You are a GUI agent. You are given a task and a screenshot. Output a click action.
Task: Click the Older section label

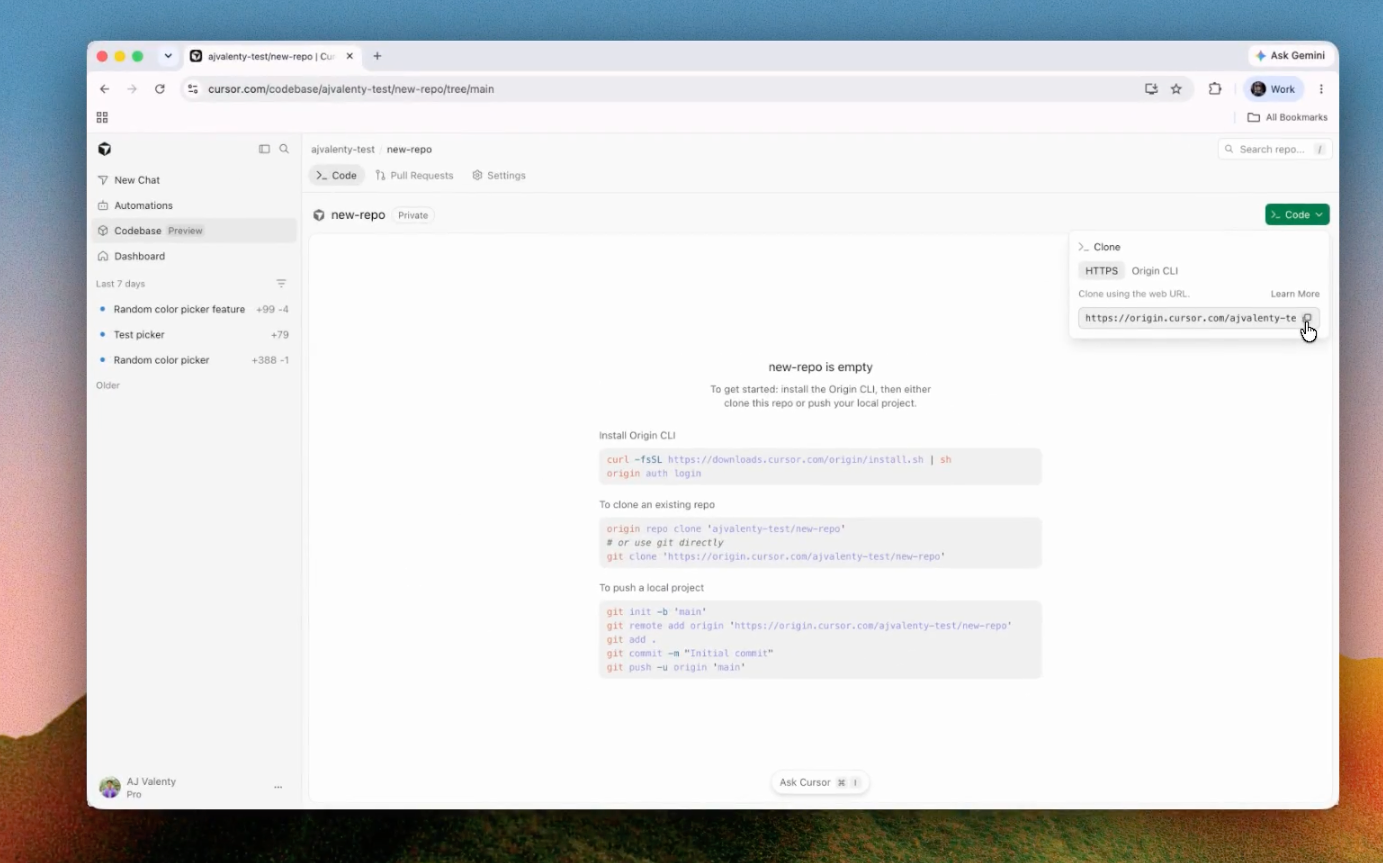(x=107, y=385)
